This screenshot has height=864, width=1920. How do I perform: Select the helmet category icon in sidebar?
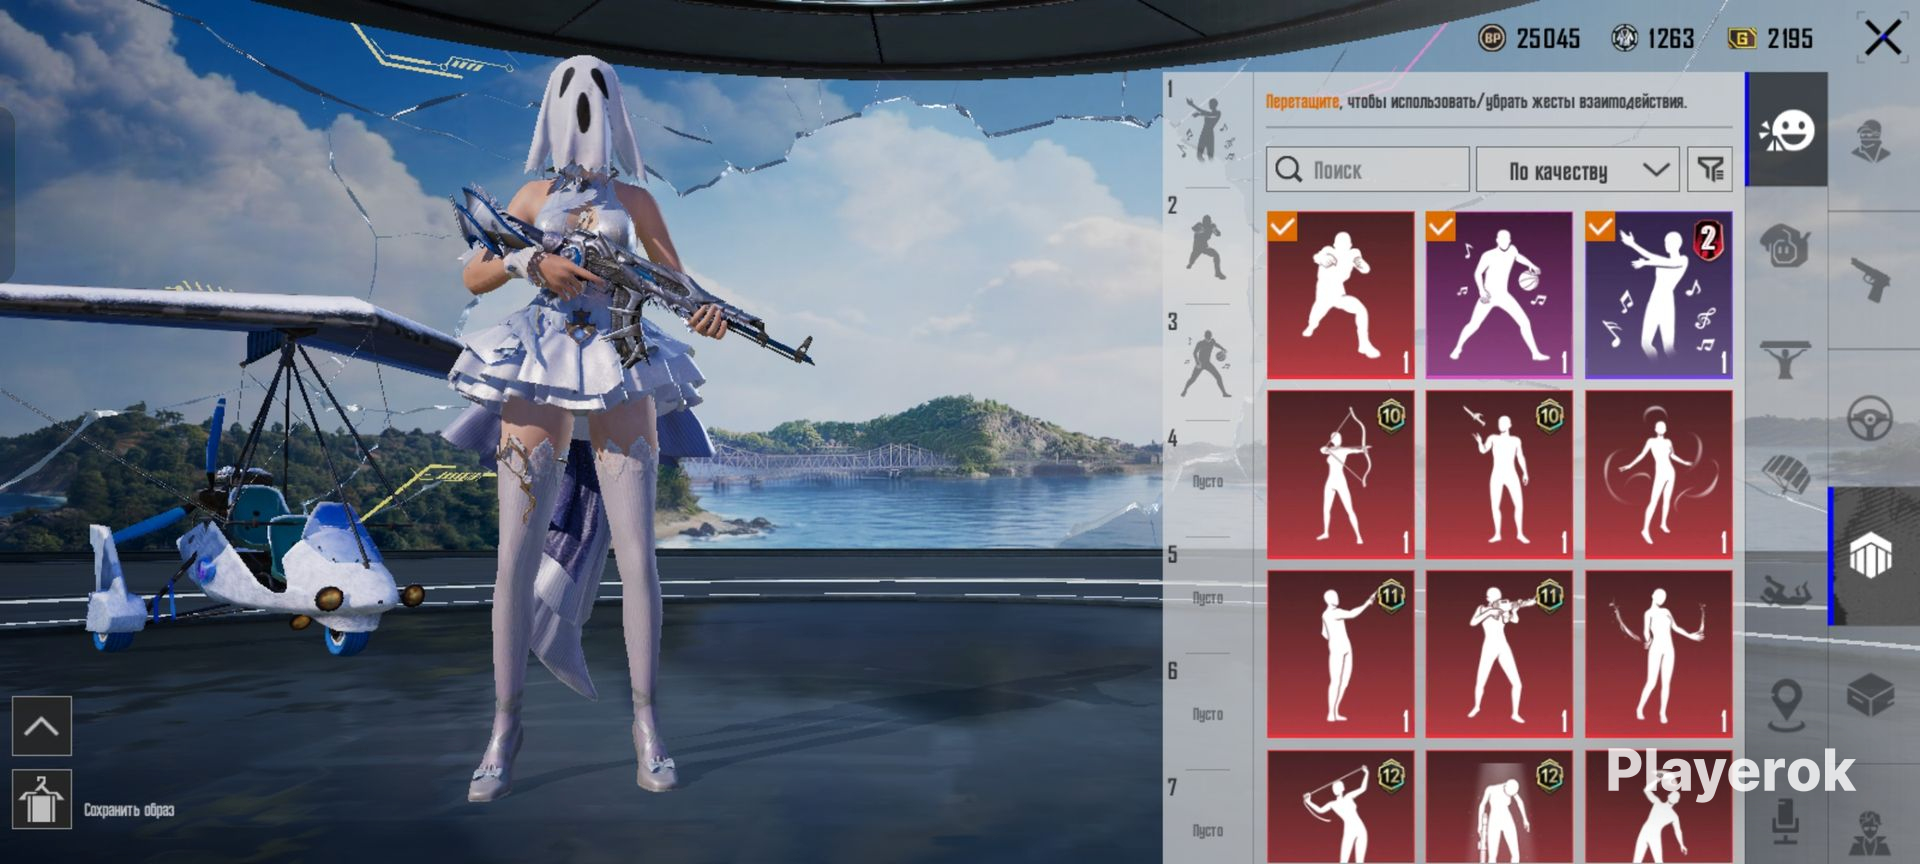click(x=1786, y=245)
